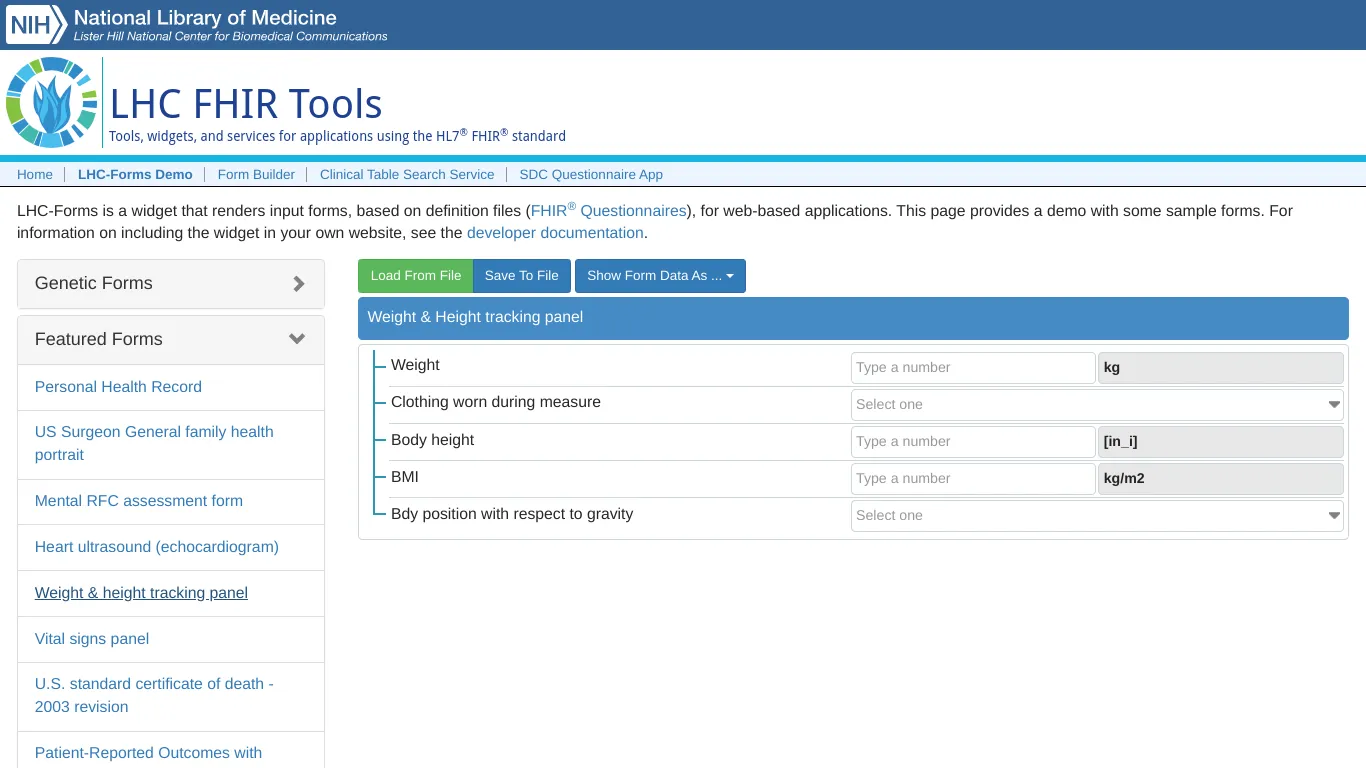Image resolution: width=1366 pixels, height=768 pixels.
Task: Click the Weight number input field
Action: point(973,367)
